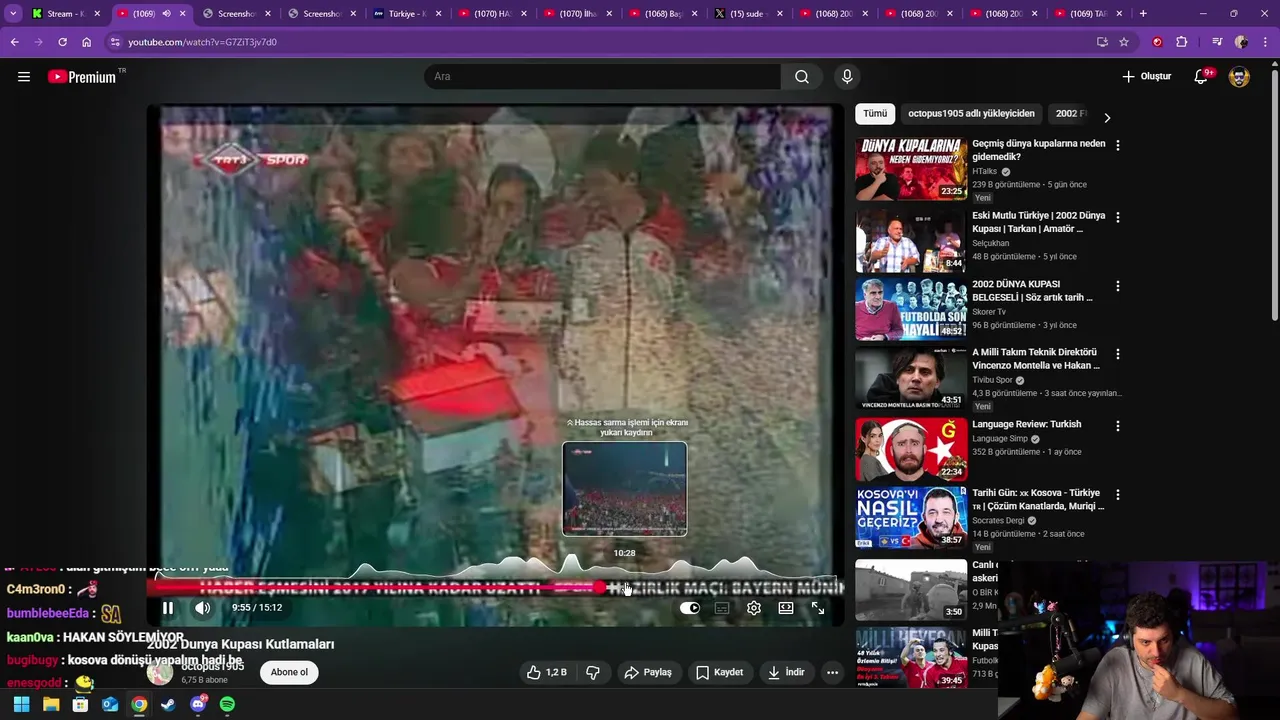The height and width of the screenshot is (720, 1280).
Task: Go to YouTube Premium home logo
Action: 82,77
